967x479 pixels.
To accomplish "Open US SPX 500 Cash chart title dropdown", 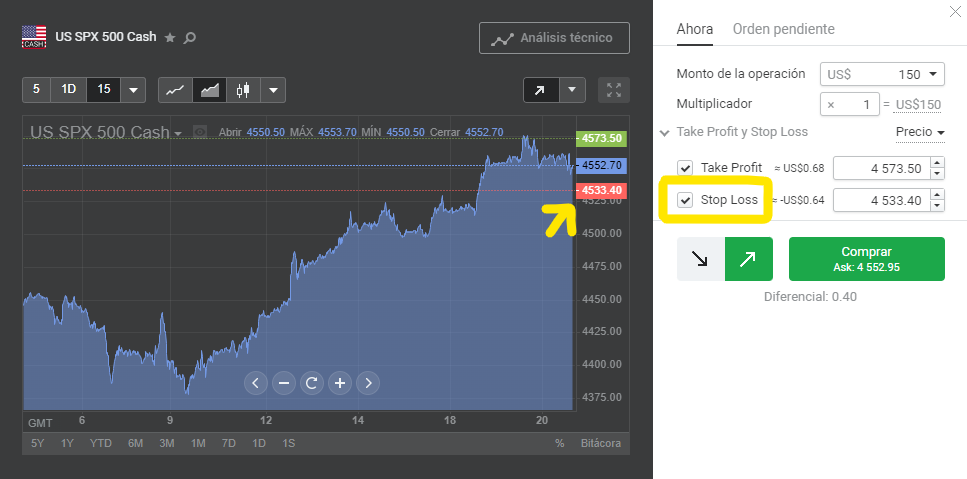I will pos(178,134).
